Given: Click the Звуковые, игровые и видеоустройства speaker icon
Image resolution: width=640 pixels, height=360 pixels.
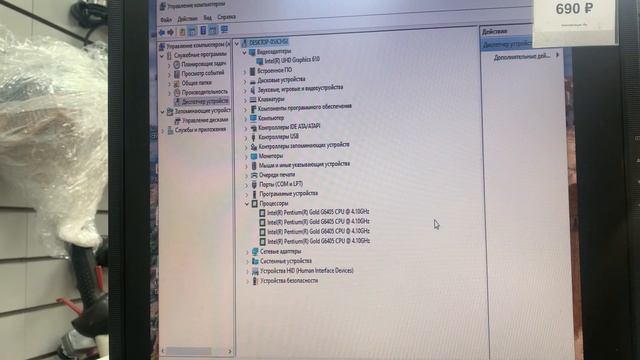Looking at the screenshot, I should click(x=253, y=90).
